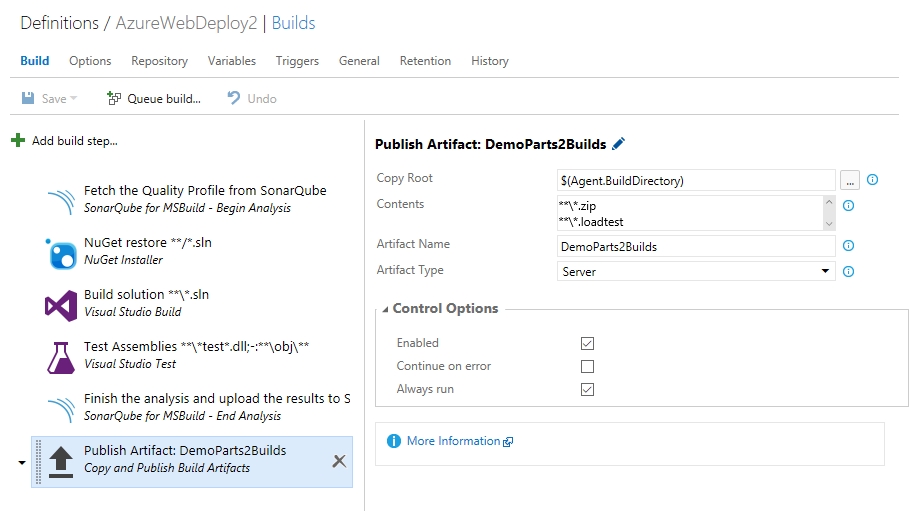The image size is (909, 511).
Task: Click the Publish Artifact upload arrow icon
Action: tap(61, 462)
